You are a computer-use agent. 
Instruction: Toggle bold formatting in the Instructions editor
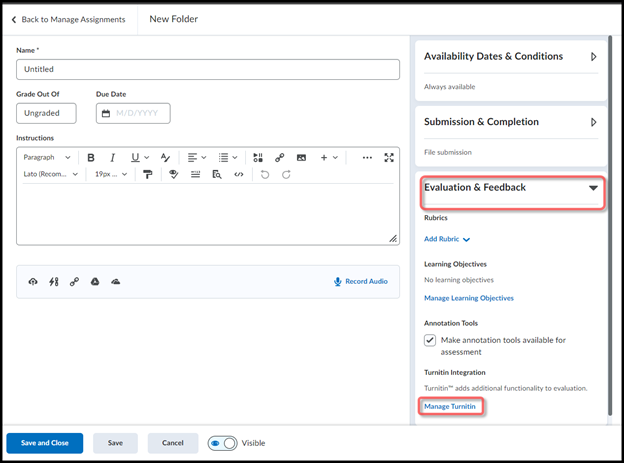[91, 158]
